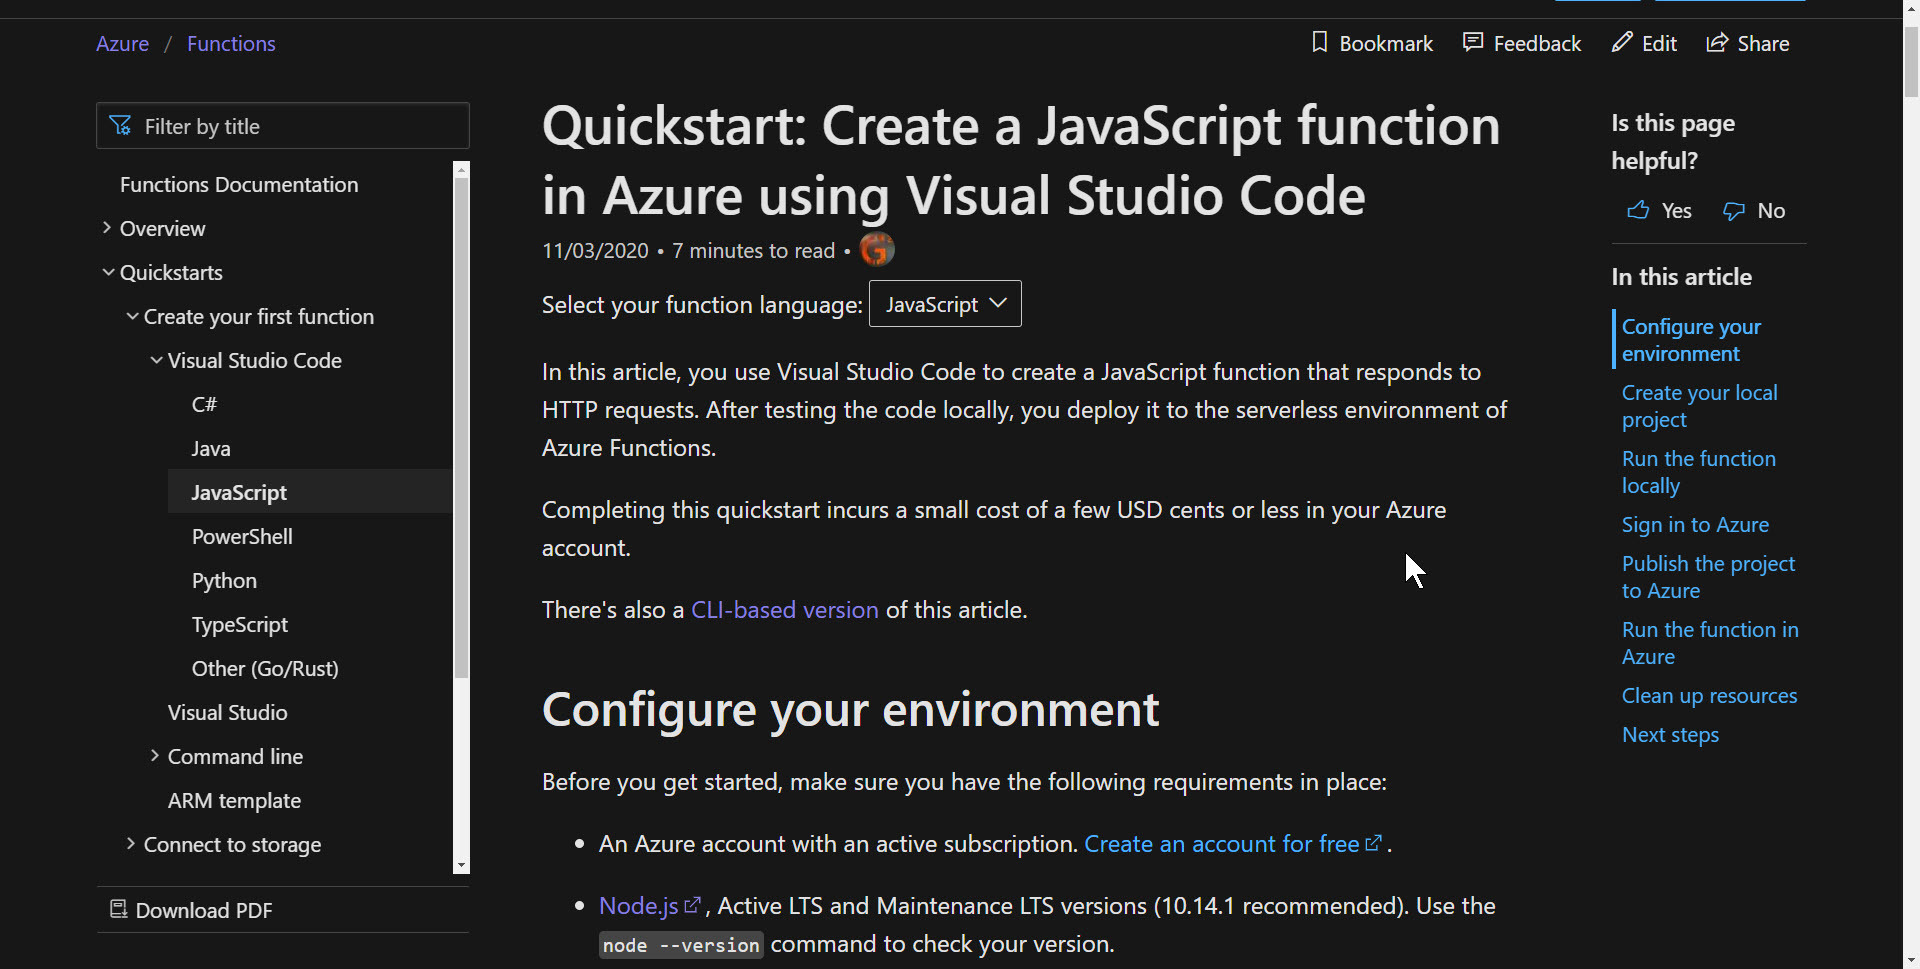Expand Connect to storage section
1920x969 pixels.
pyautogui.click(x=131, y=844)
